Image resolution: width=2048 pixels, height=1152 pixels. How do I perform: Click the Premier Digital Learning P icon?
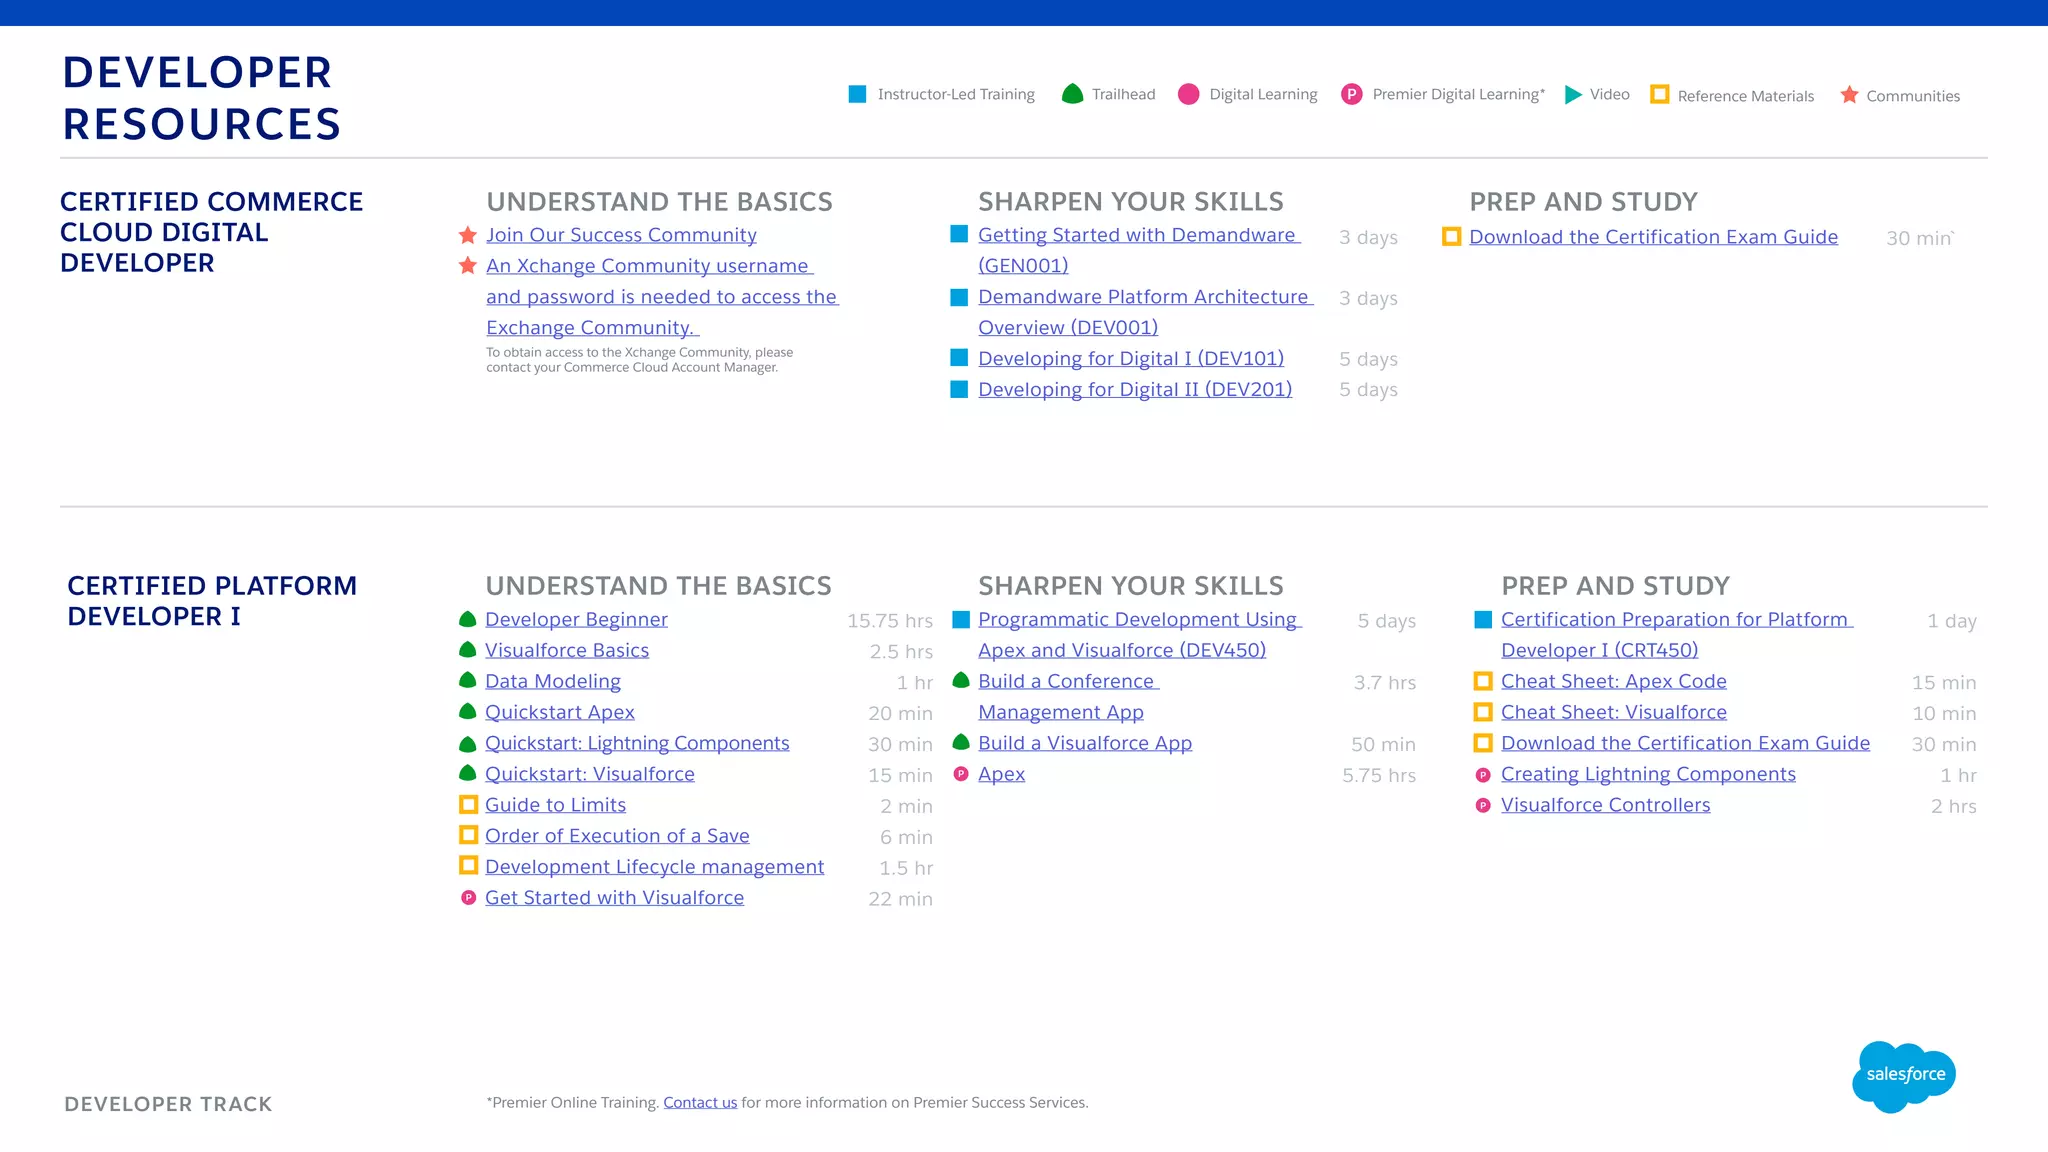point(1351,94)
